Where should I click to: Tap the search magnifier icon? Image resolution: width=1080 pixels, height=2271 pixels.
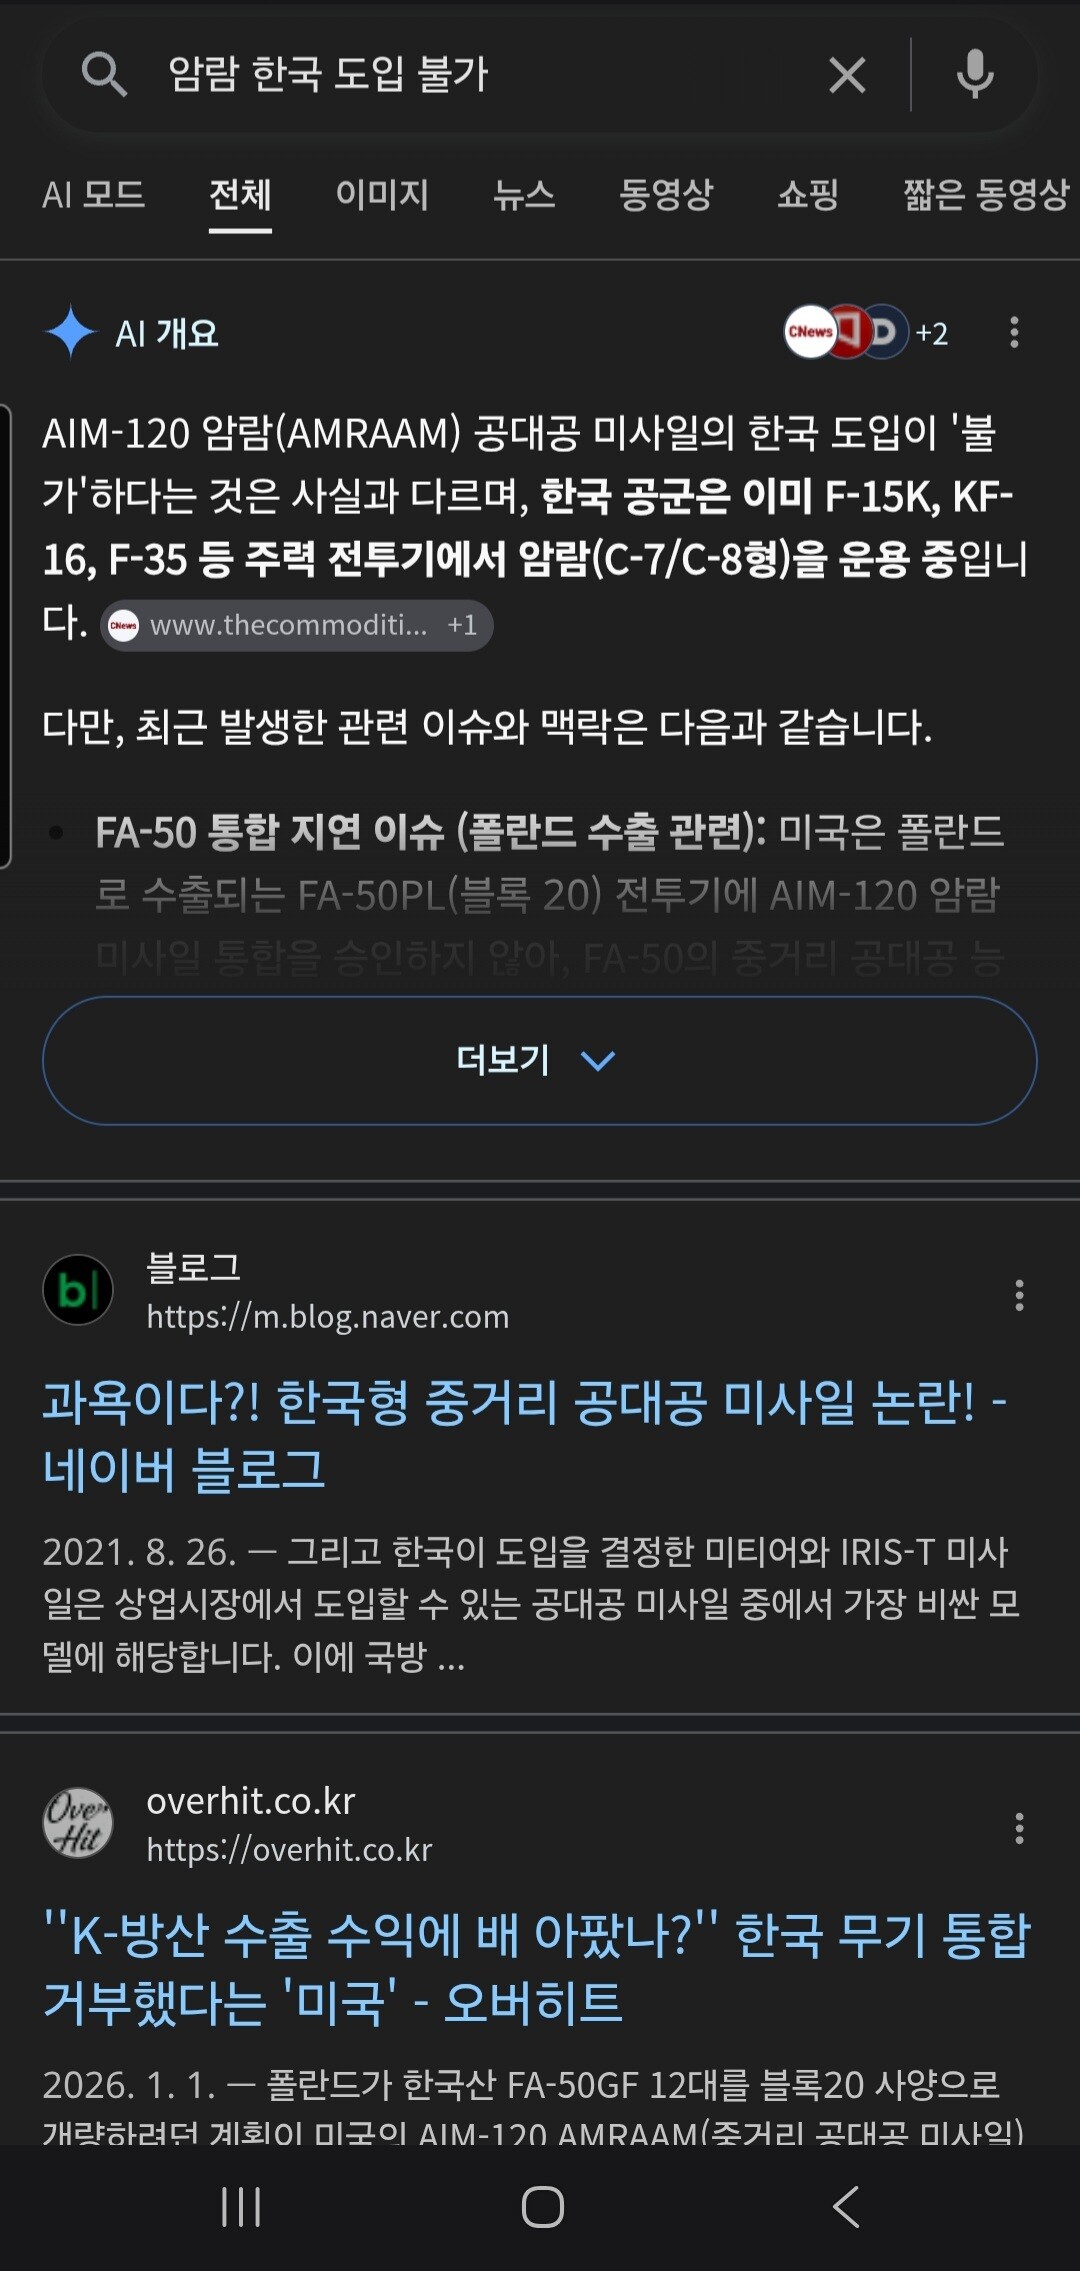click(104, 75)
